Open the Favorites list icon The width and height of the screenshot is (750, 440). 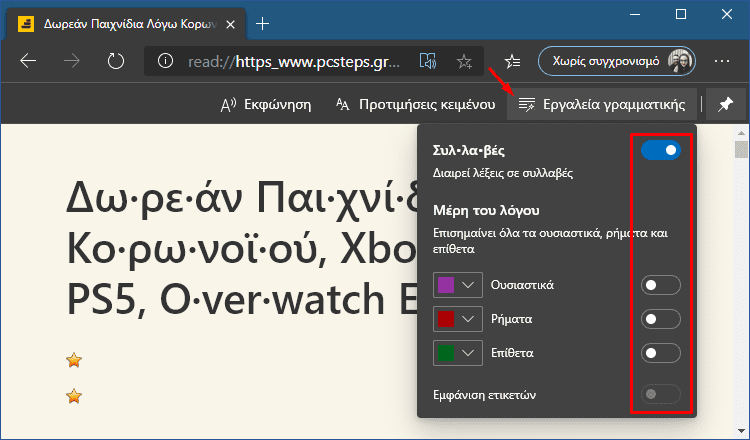(x=512, y=61)
